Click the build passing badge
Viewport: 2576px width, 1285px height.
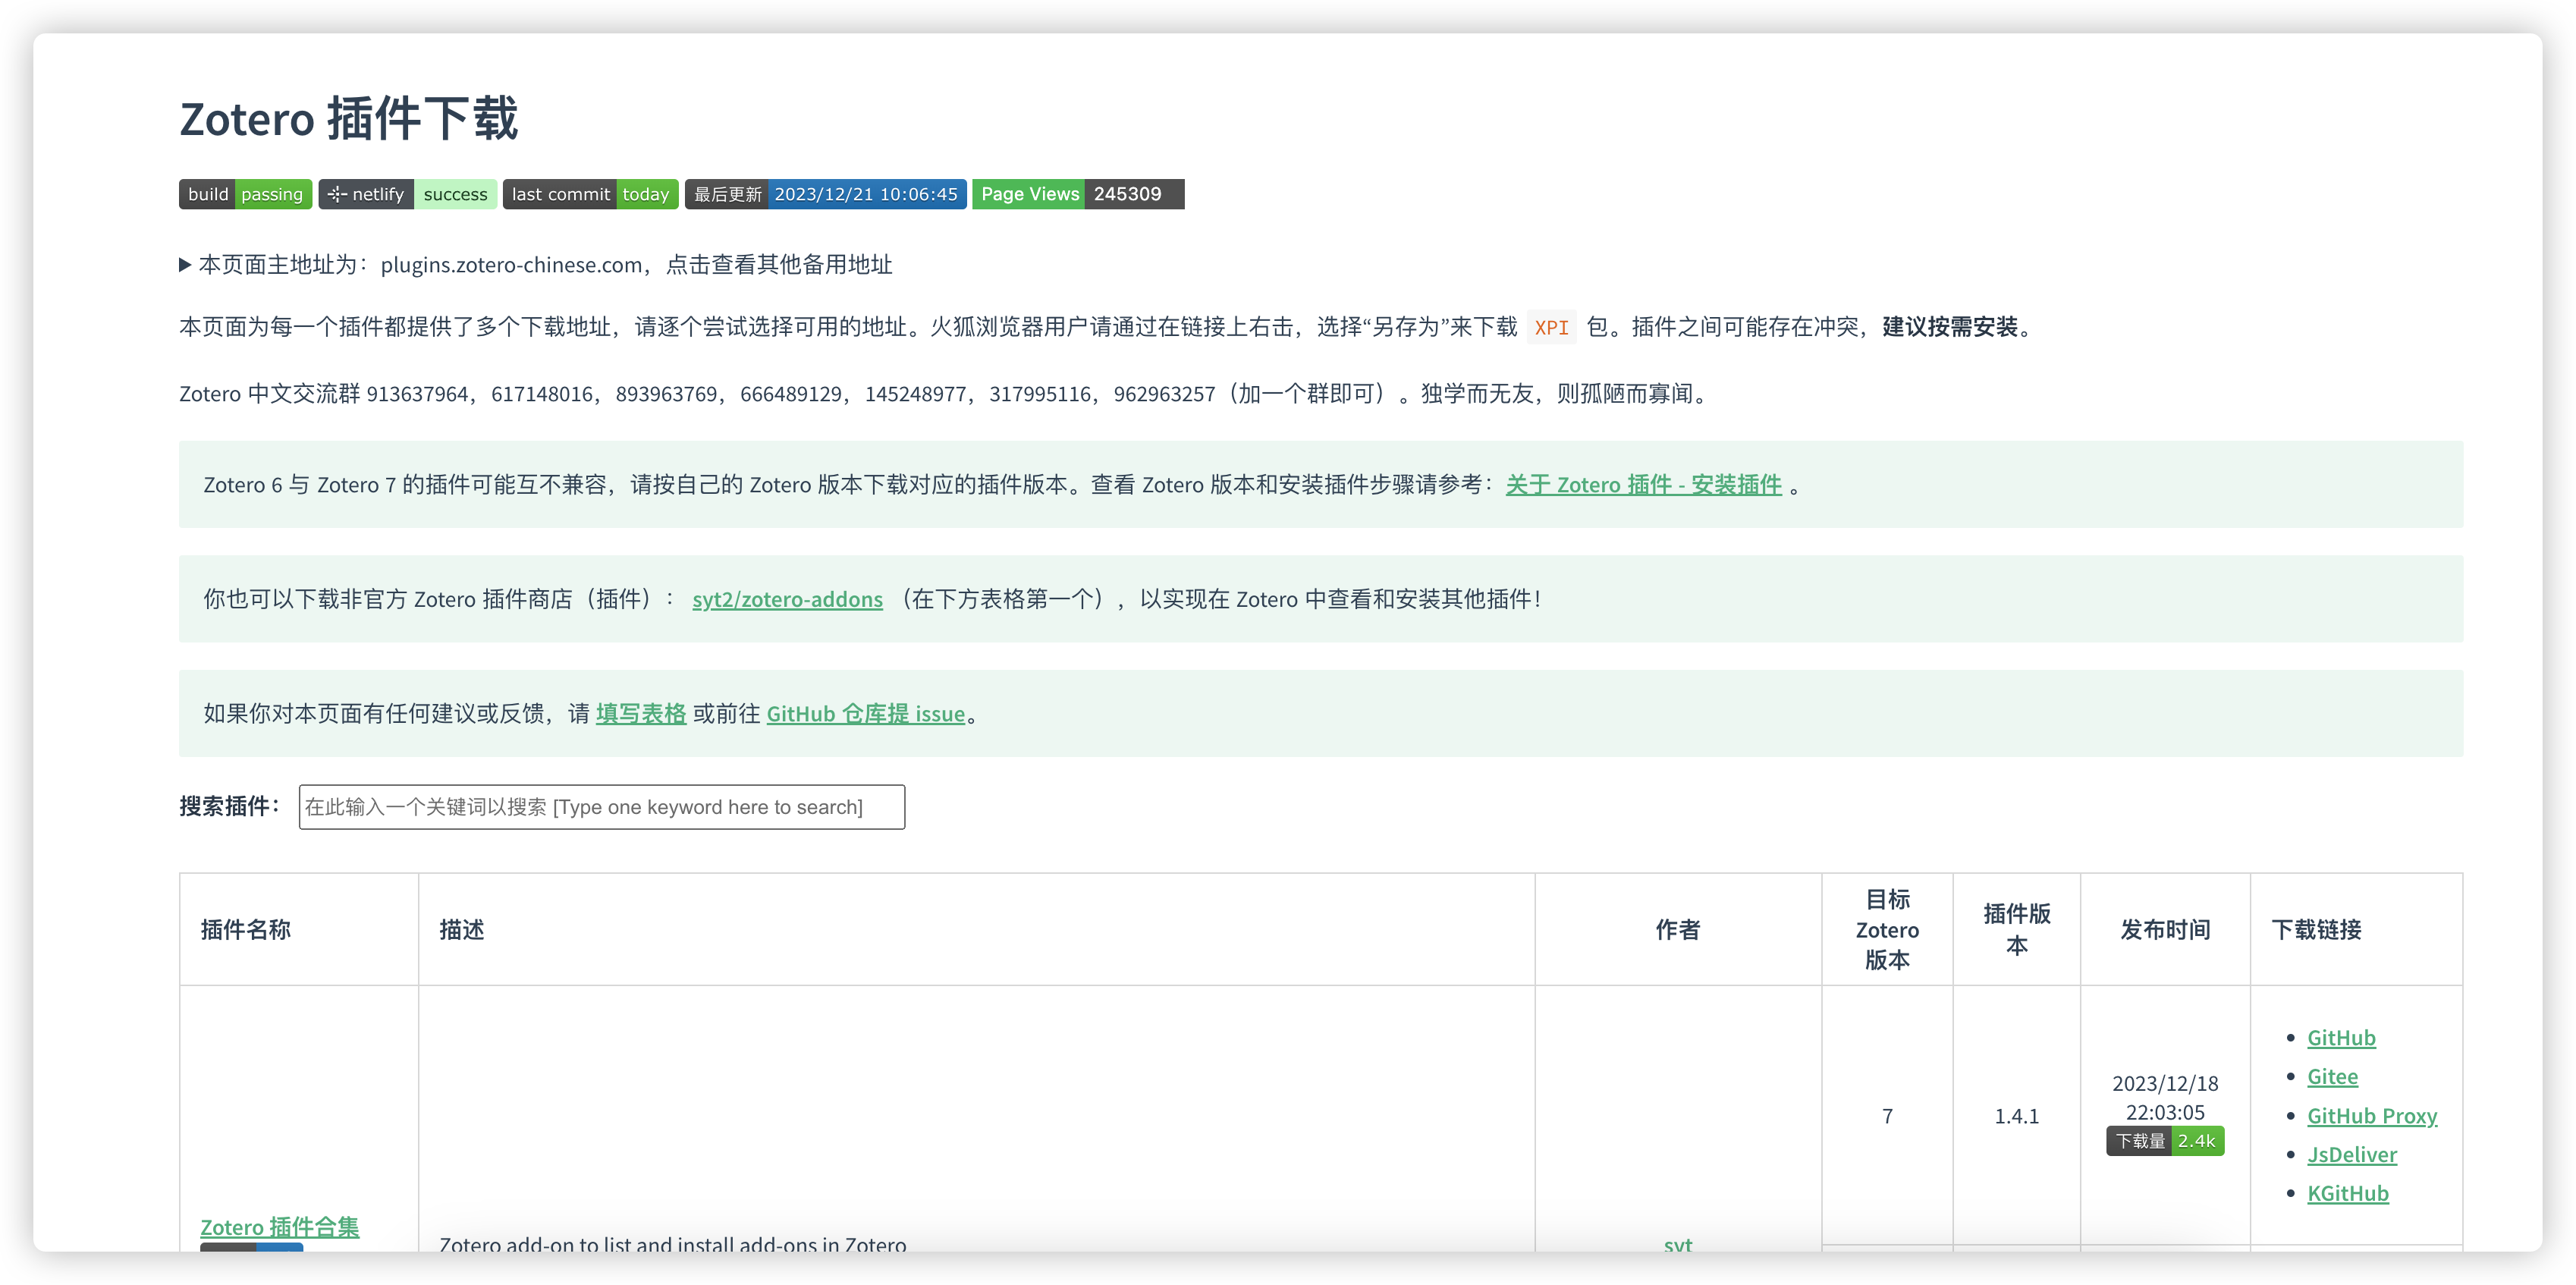coord(244,194)
